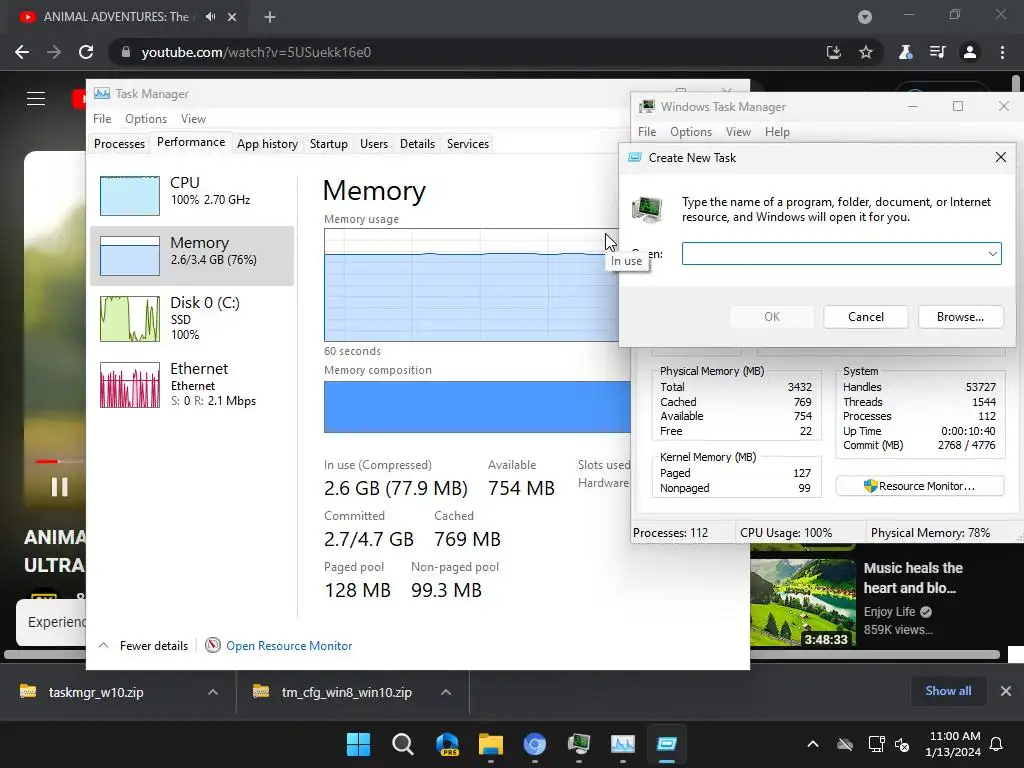Bookmark this page with the star

tap(866, 52)
